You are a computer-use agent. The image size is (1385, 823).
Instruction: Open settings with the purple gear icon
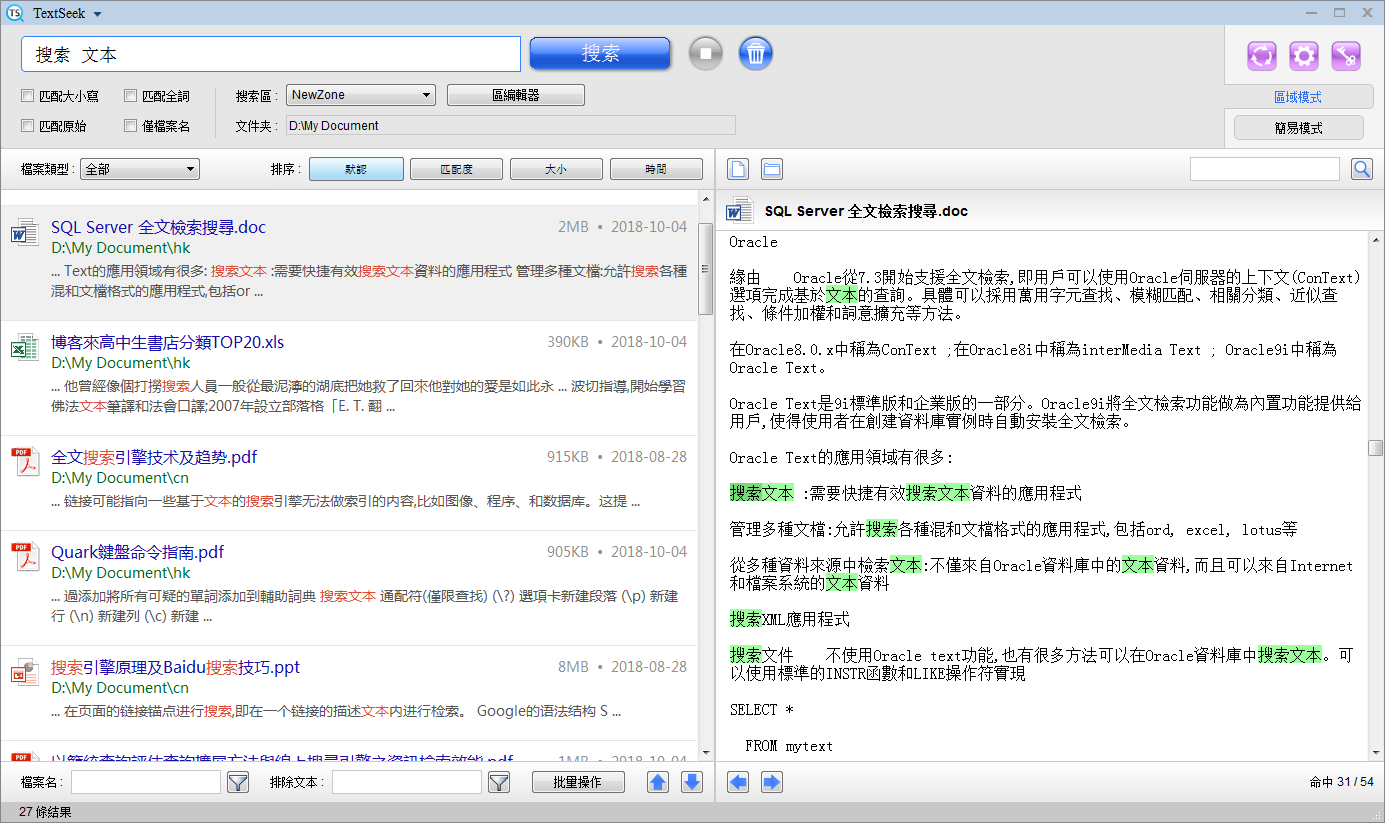(1303, 56)
